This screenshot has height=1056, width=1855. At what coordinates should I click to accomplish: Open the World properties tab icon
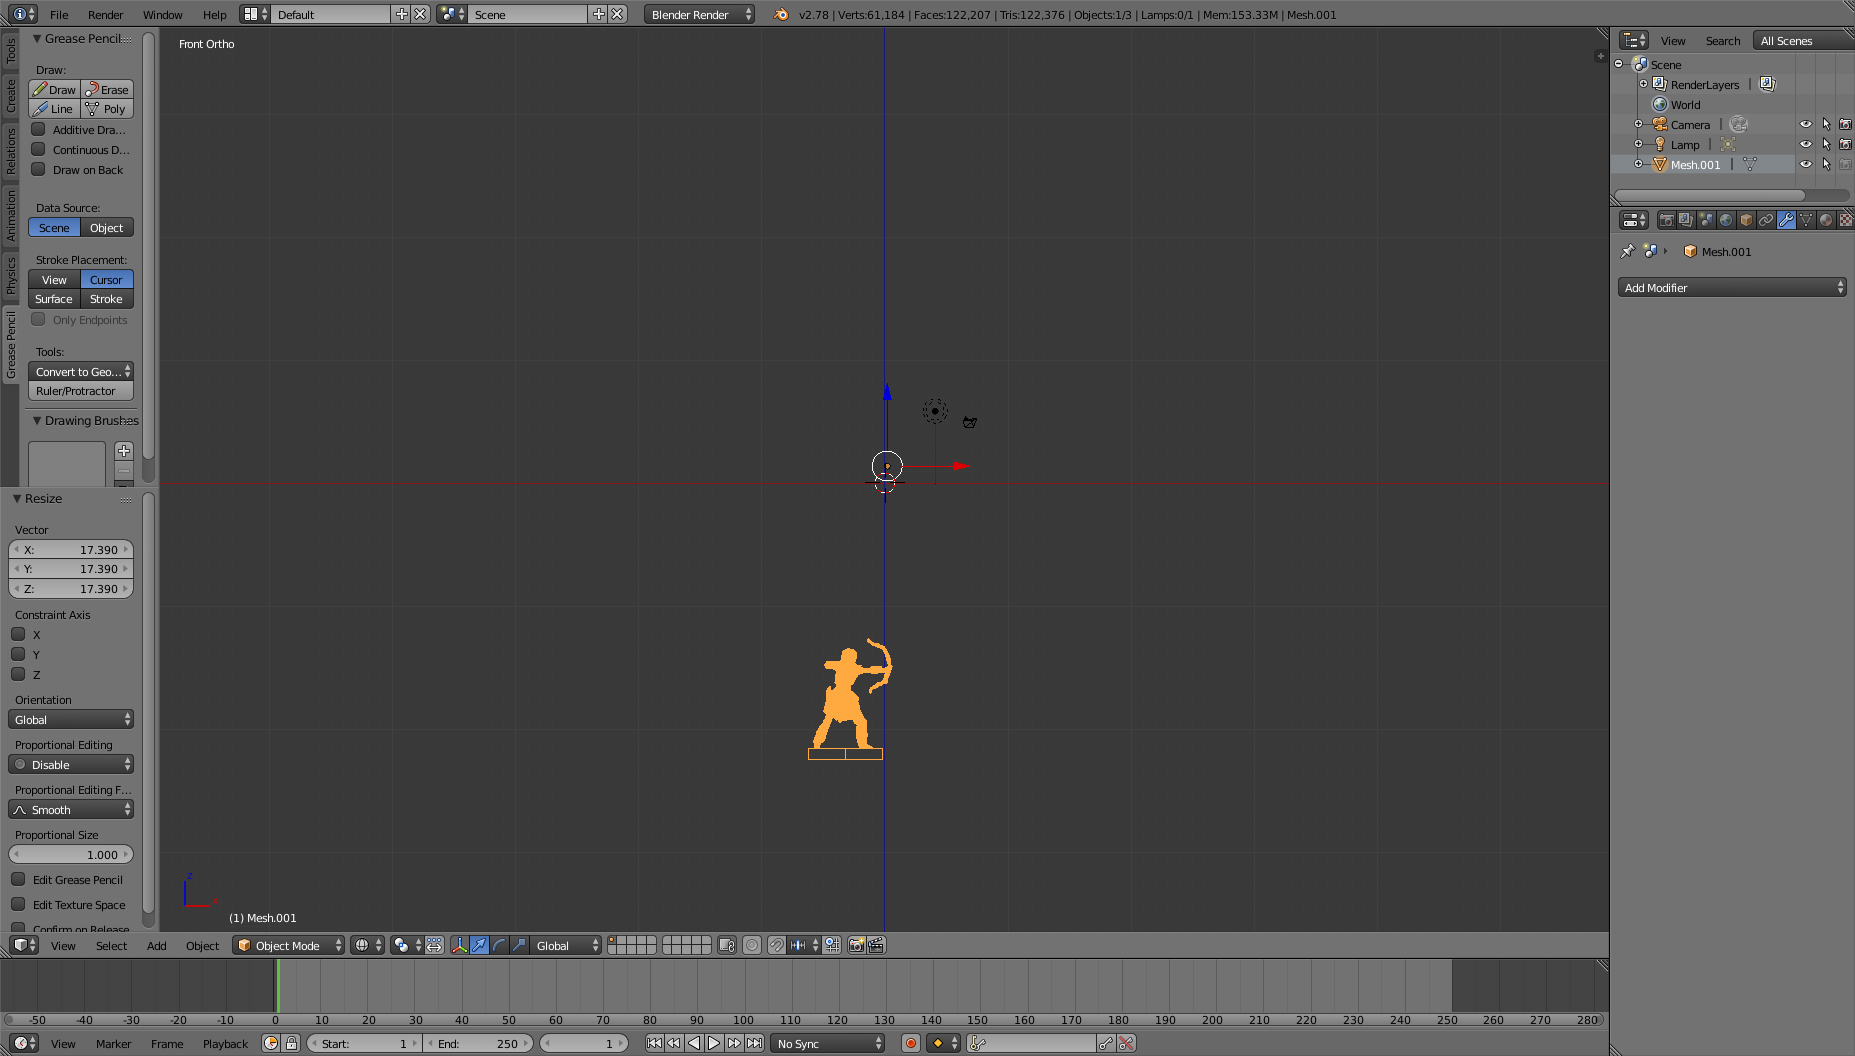click(x=1726, y=220)
